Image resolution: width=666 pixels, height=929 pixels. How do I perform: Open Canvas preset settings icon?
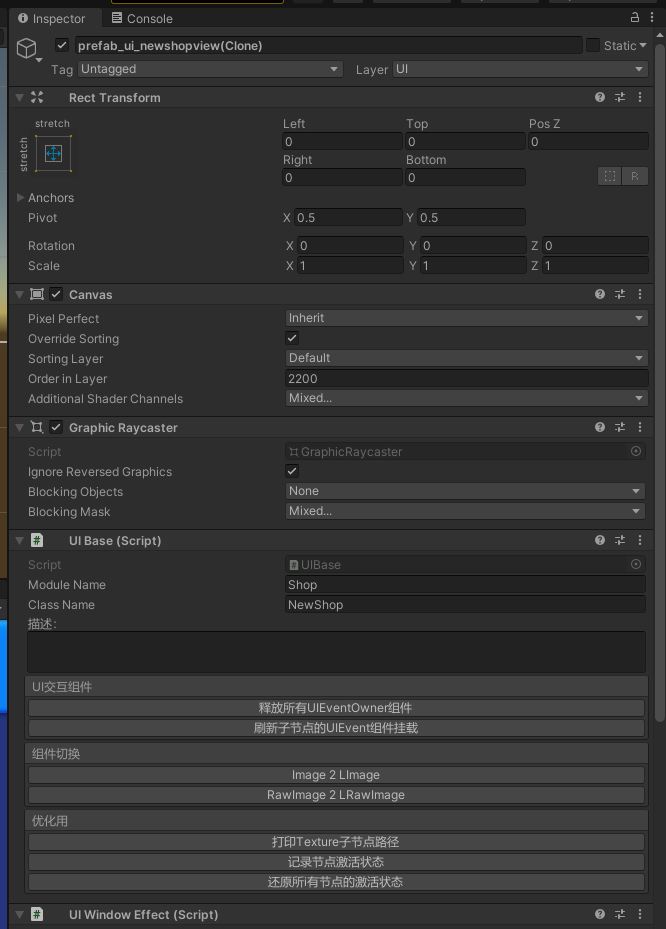pos(620,294)
